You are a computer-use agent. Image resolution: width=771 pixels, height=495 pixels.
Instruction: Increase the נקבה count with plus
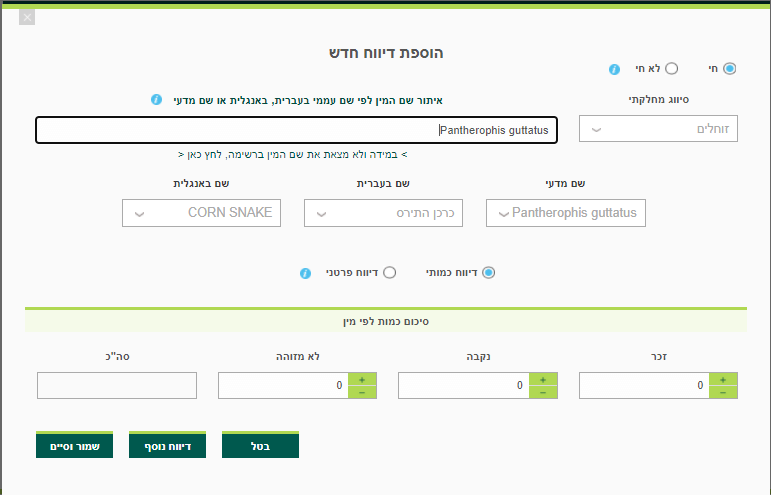(x=543, y=379)
